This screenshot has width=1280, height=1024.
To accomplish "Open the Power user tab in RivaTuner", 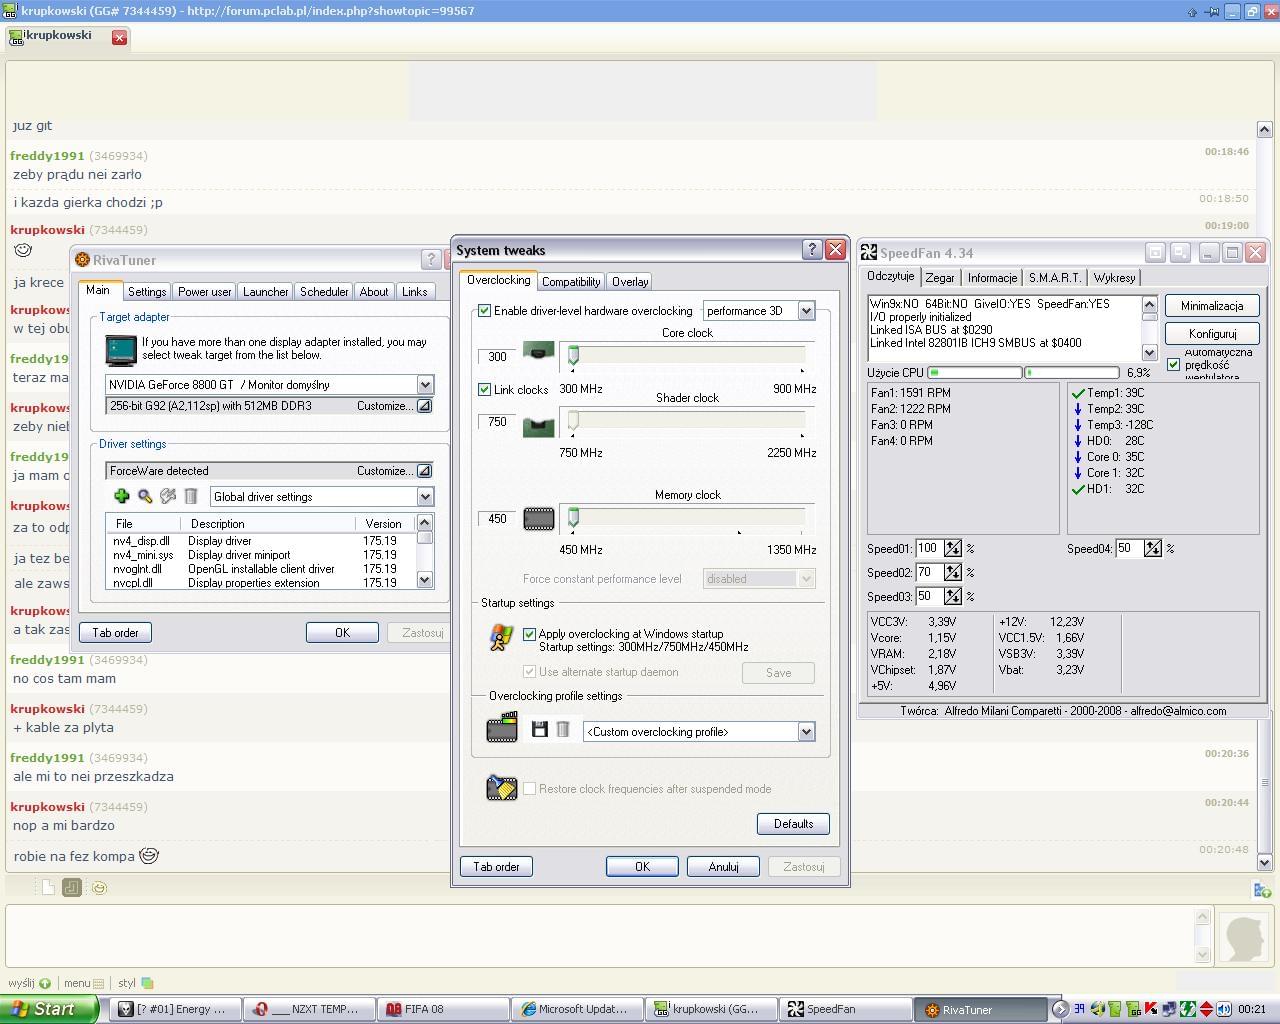I will pos(204,292).
